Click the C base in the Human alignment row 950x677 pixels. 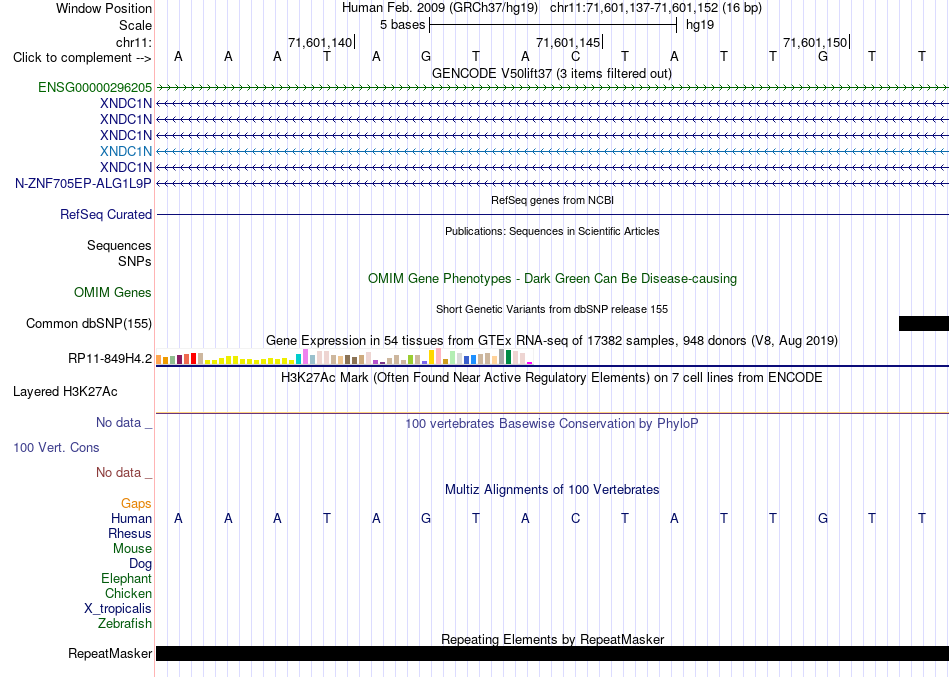pos(575,518)
